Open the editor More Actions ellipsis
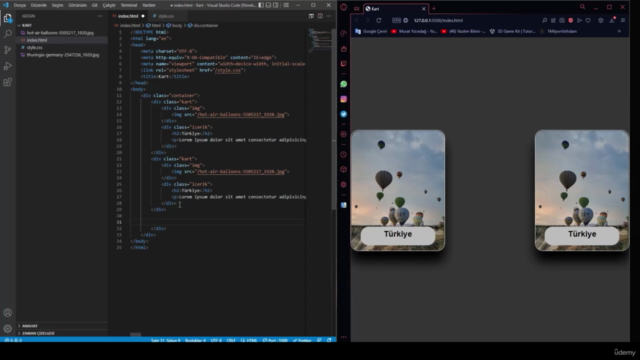The image size is (640, 360). click(x=329, y=16)
